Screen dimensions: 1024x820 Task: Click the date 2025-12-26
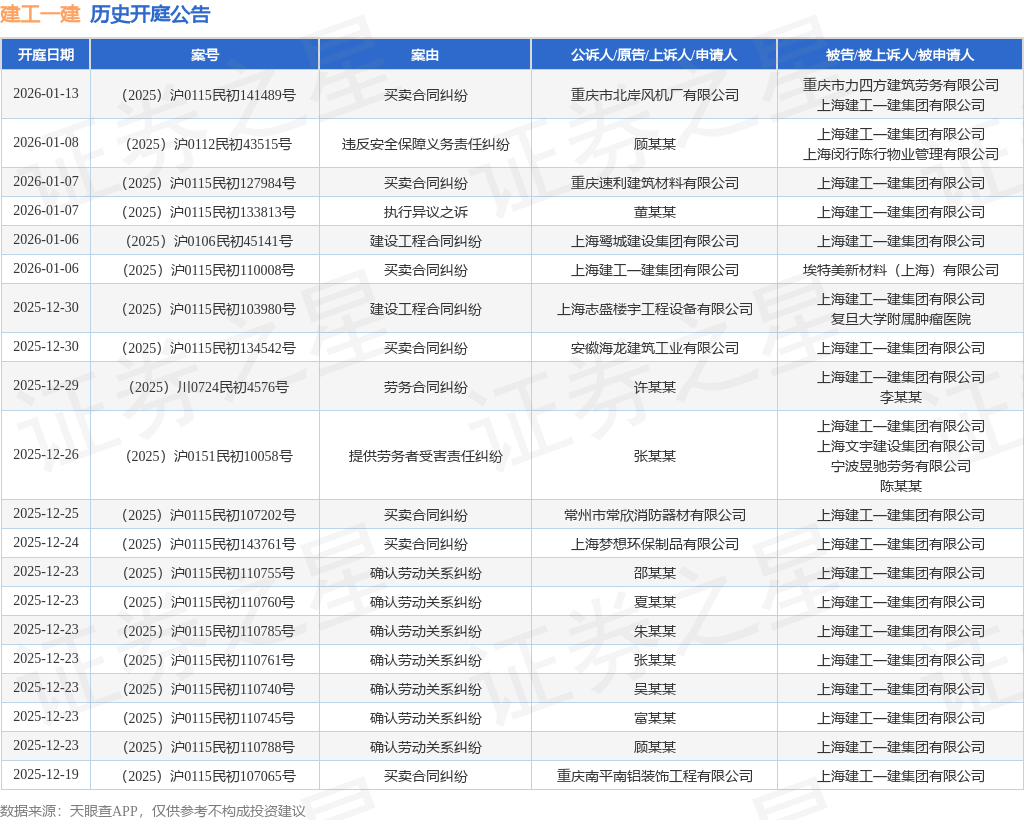(46, 454)
